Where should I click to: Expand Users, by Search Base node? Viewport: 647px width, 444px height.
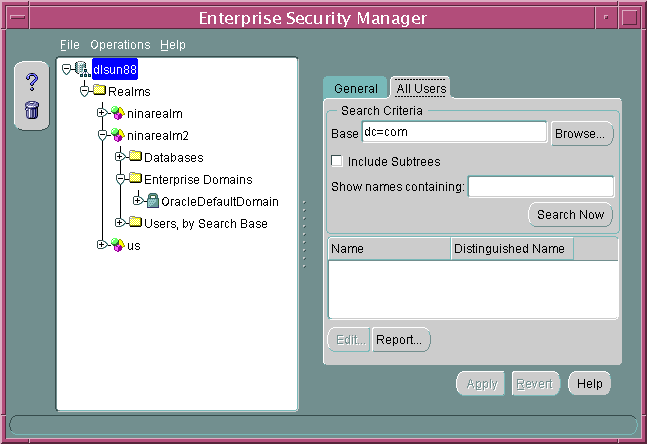click(x=119, y=223)
